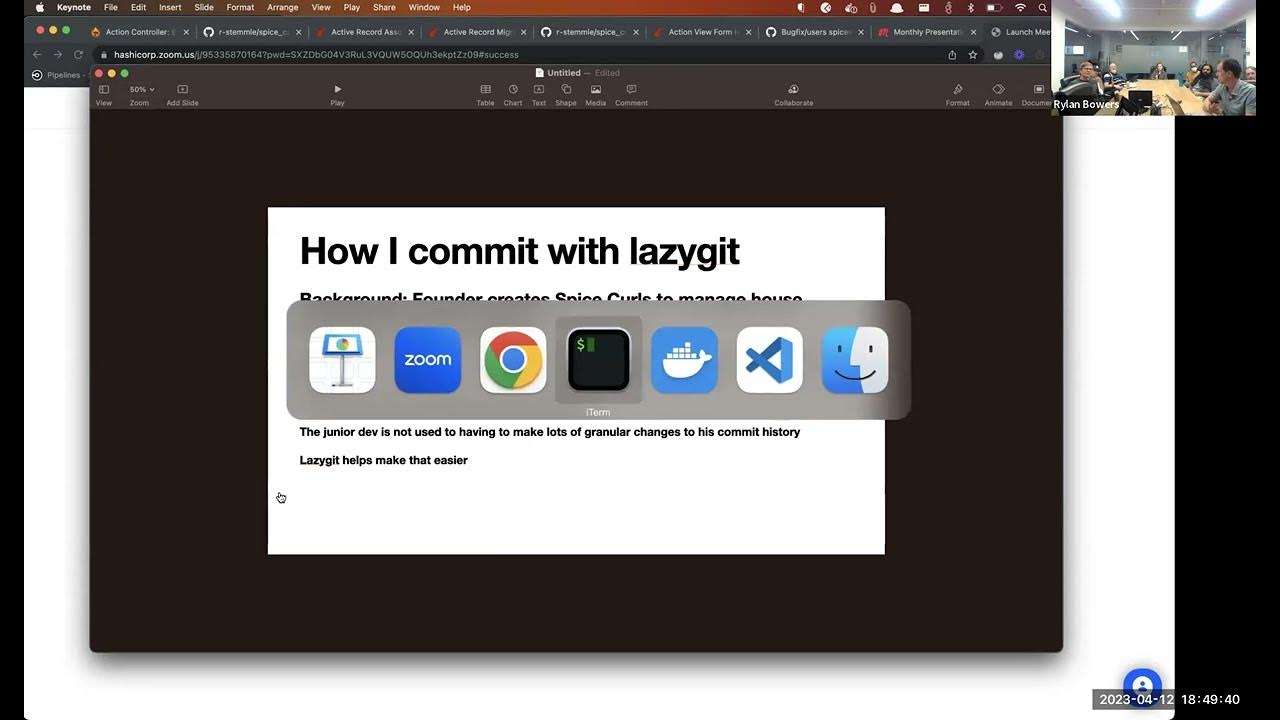The width and height of the screenshot is (1280, 720).
Task: Insert a Table in Keynote
Action: [485, 95]
